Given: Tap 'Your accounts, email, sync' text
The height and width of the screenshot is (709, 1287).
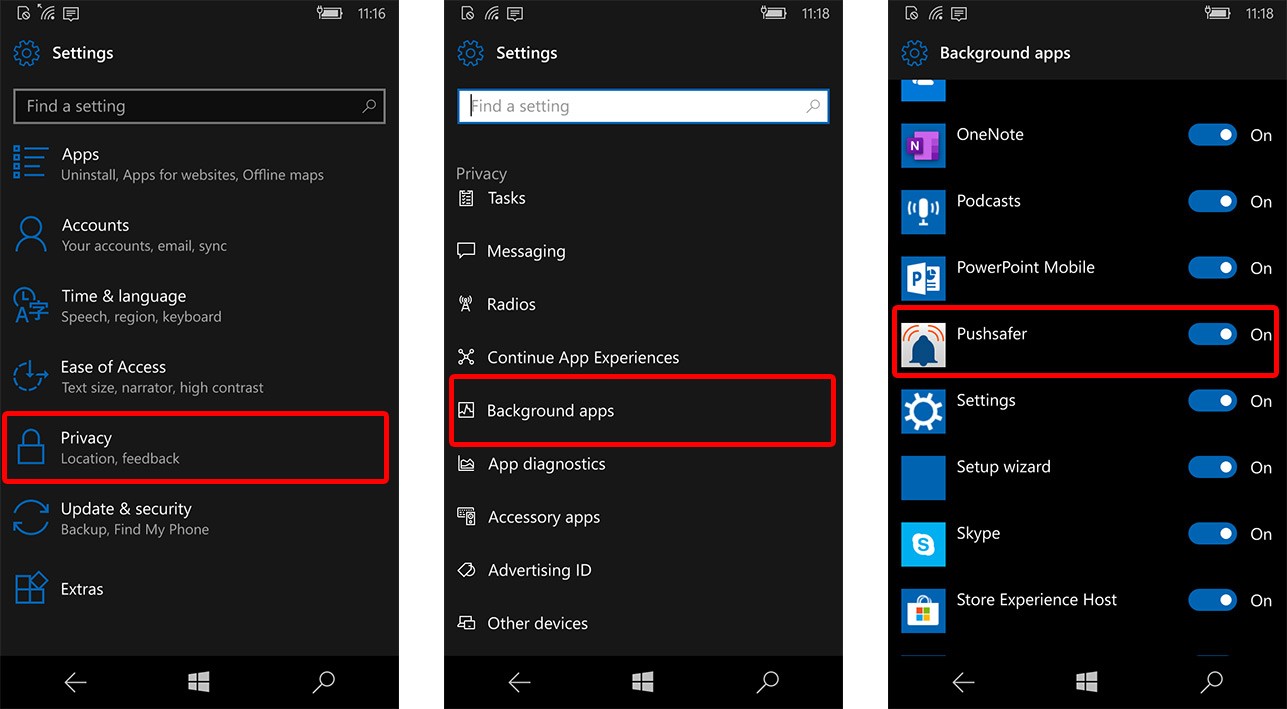Looking at the screenshot, I should tap(144, 246).
